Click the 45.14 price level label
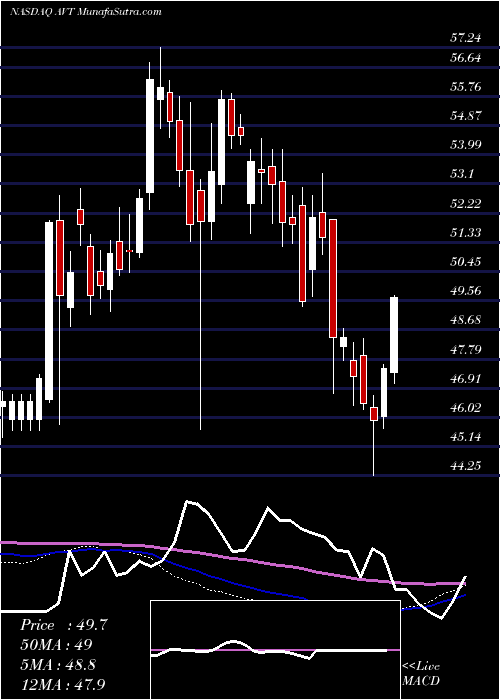The width and height of the screenshot is (500, 700). [466, 437]
